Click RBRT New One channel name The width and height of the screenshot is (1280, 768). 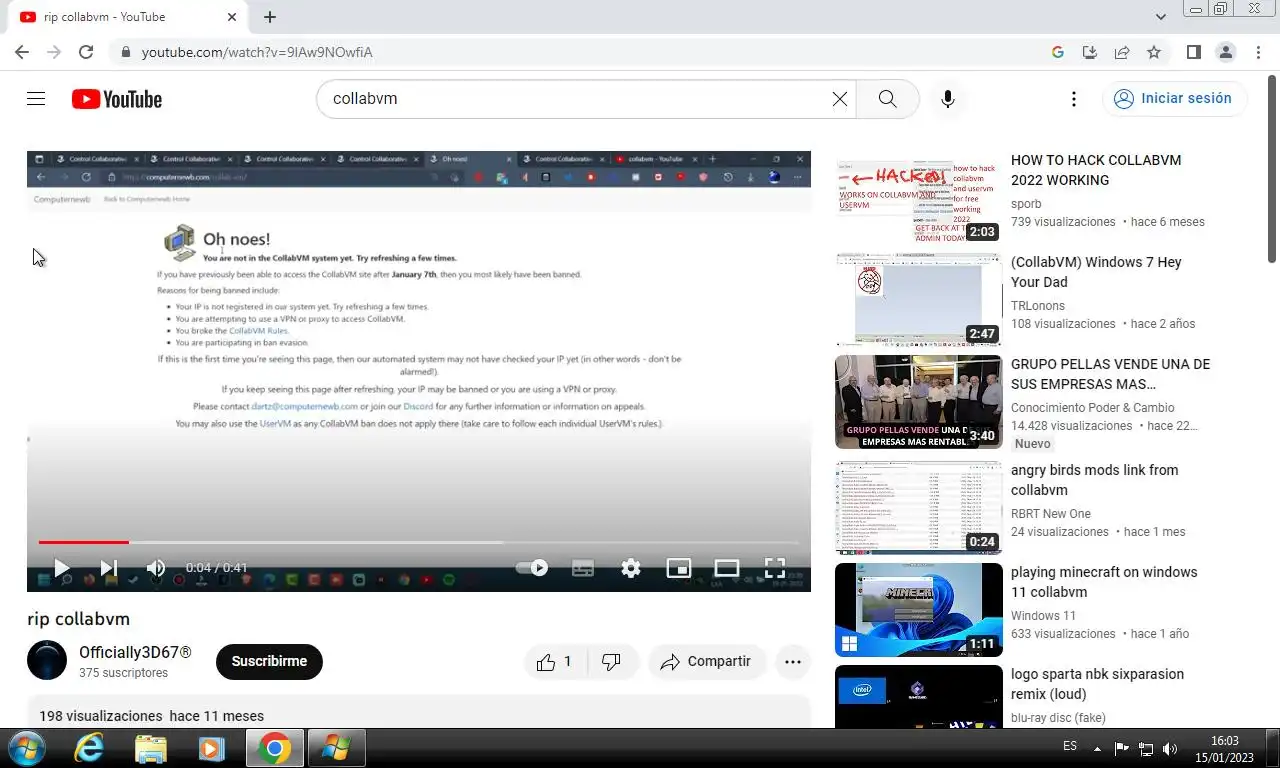[1051, 514]
